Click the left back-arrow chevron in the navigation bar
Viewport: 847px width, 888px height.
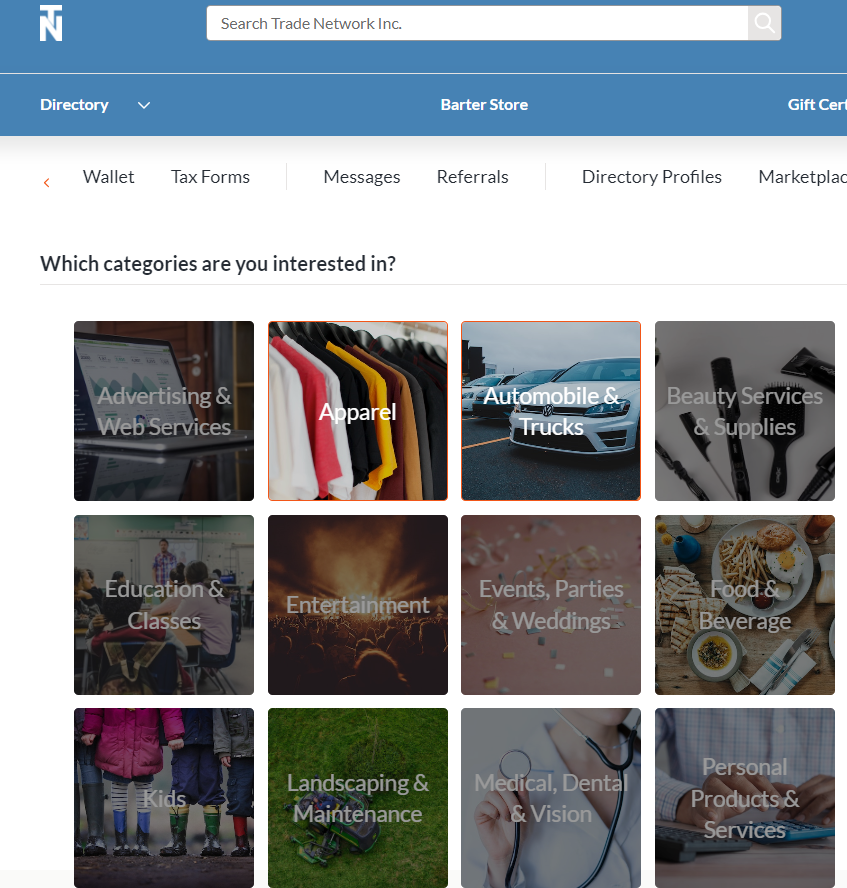pos(46,182)
